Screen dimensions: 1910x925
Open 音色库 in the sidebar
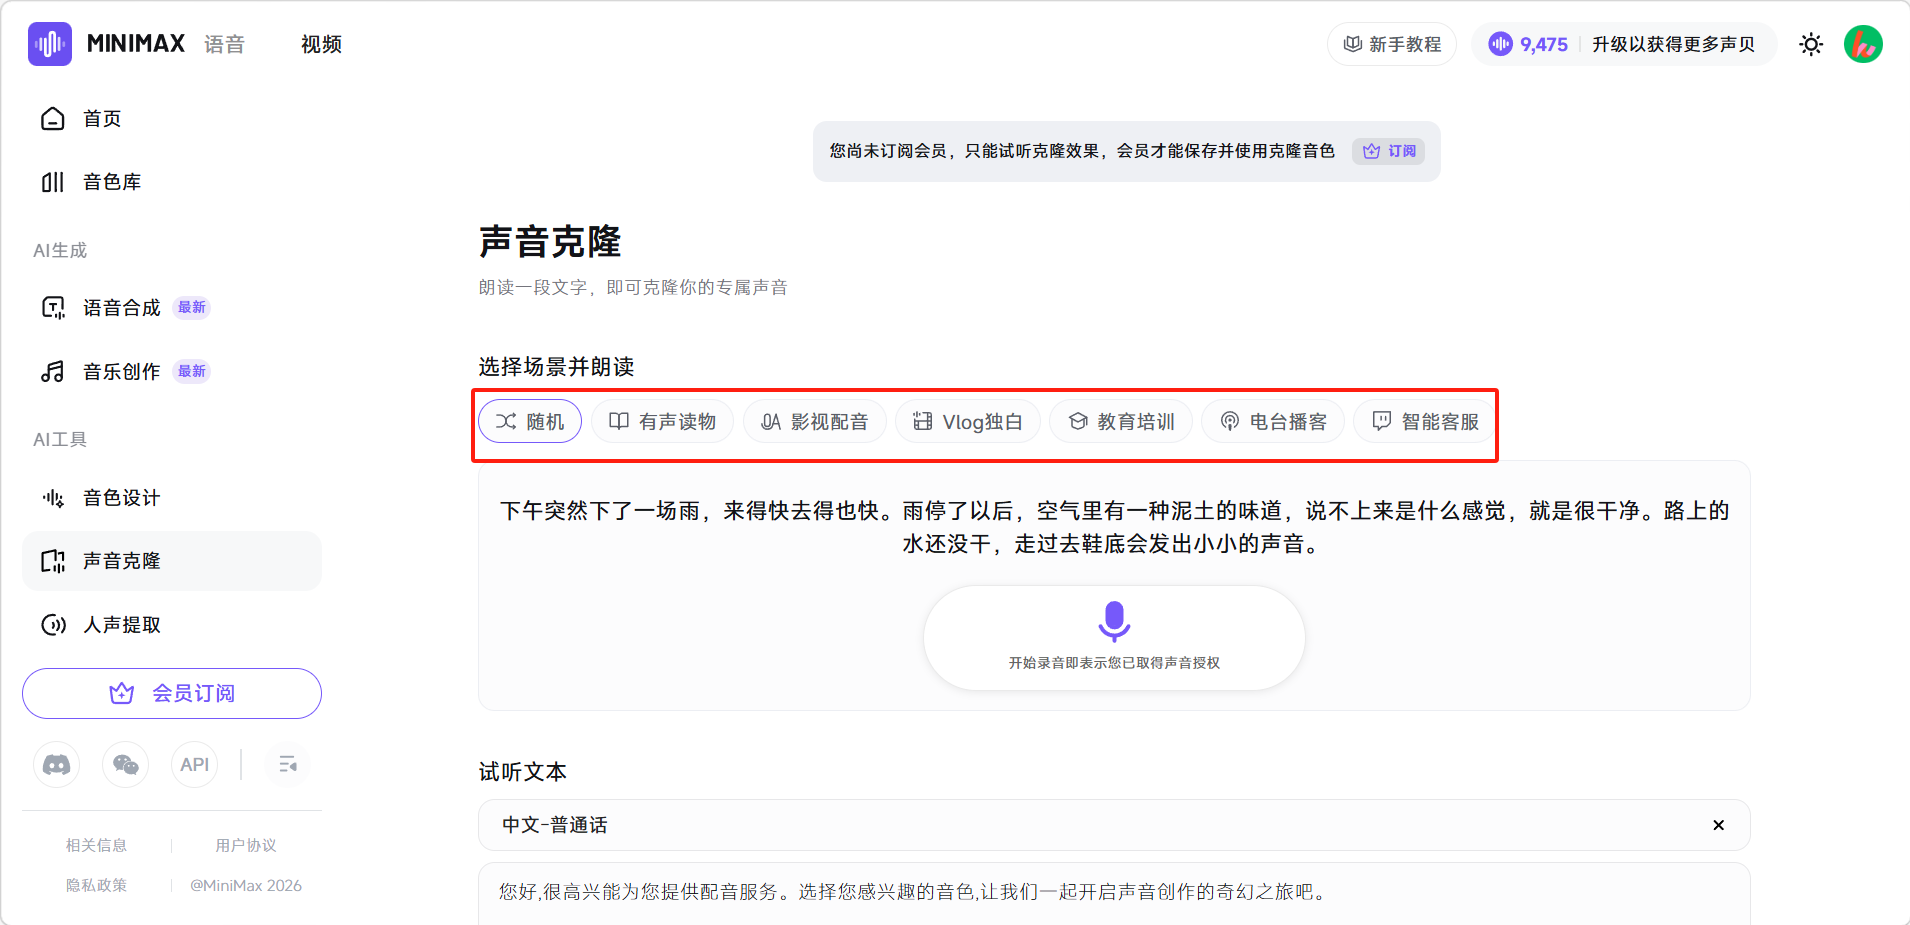click(112, 182)
